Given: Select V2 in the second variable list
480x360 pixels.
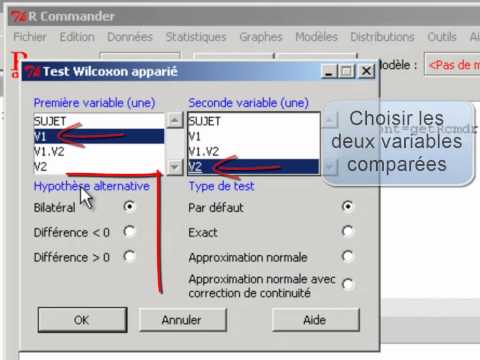Looking at the screenshot, I should (253, 167).
